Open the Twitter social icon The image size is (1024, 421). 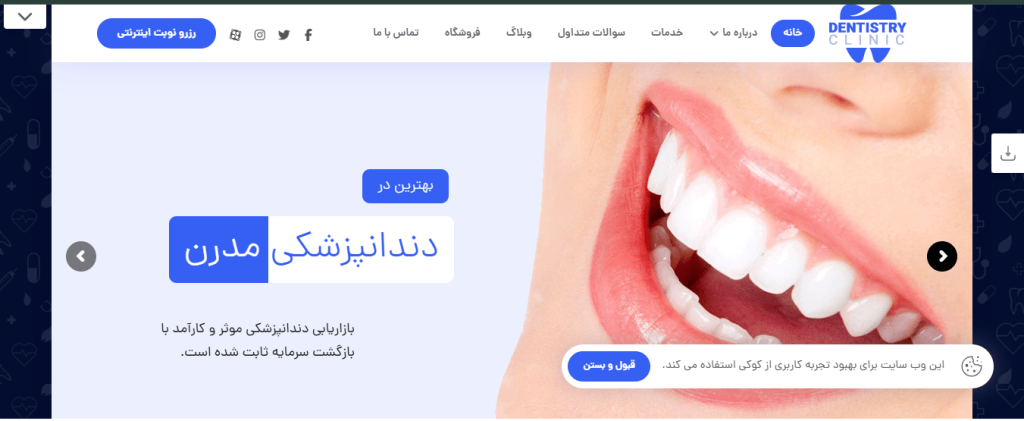tap(283, 35)
